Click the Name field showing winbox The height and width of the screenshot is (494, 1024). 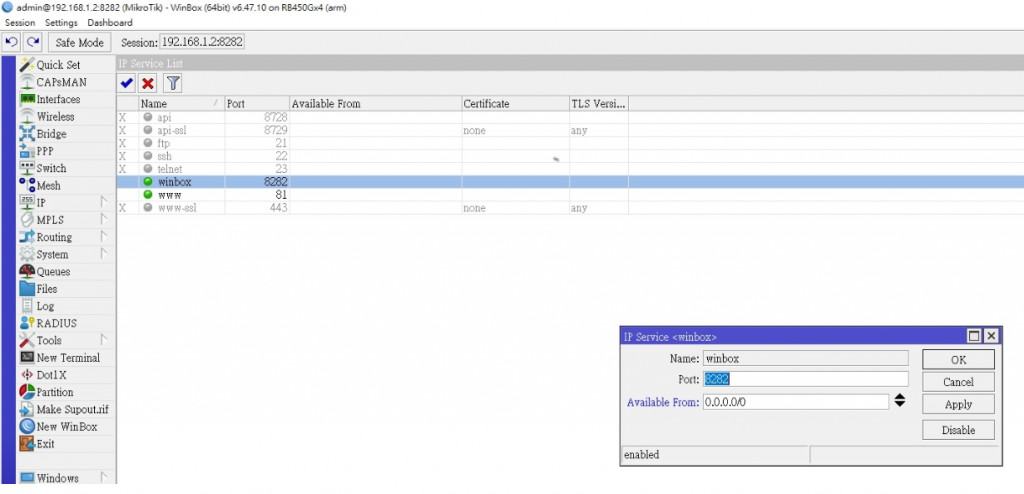pyautogui.click(x=805, y=358)
